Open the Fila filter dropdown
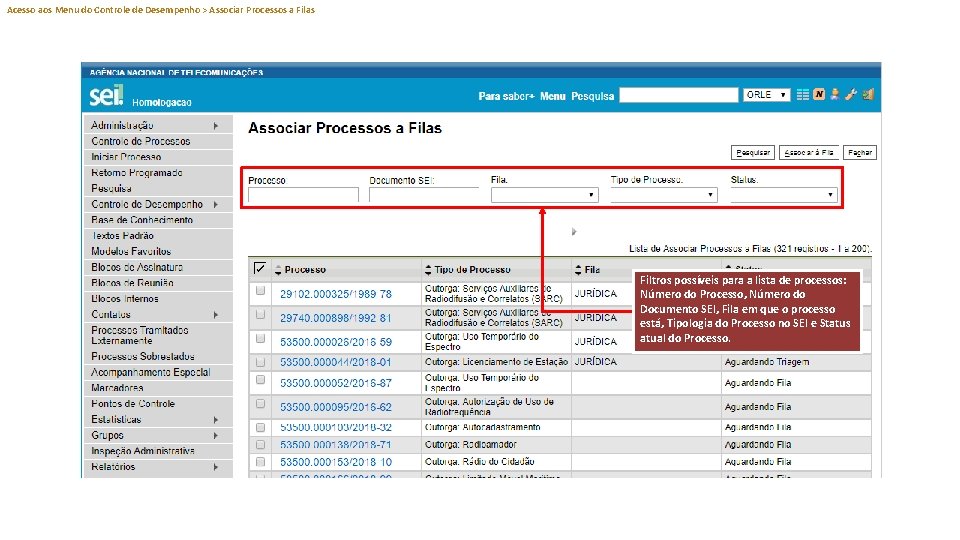The width and height of the screenshot is (960, 540). (544, 195)
